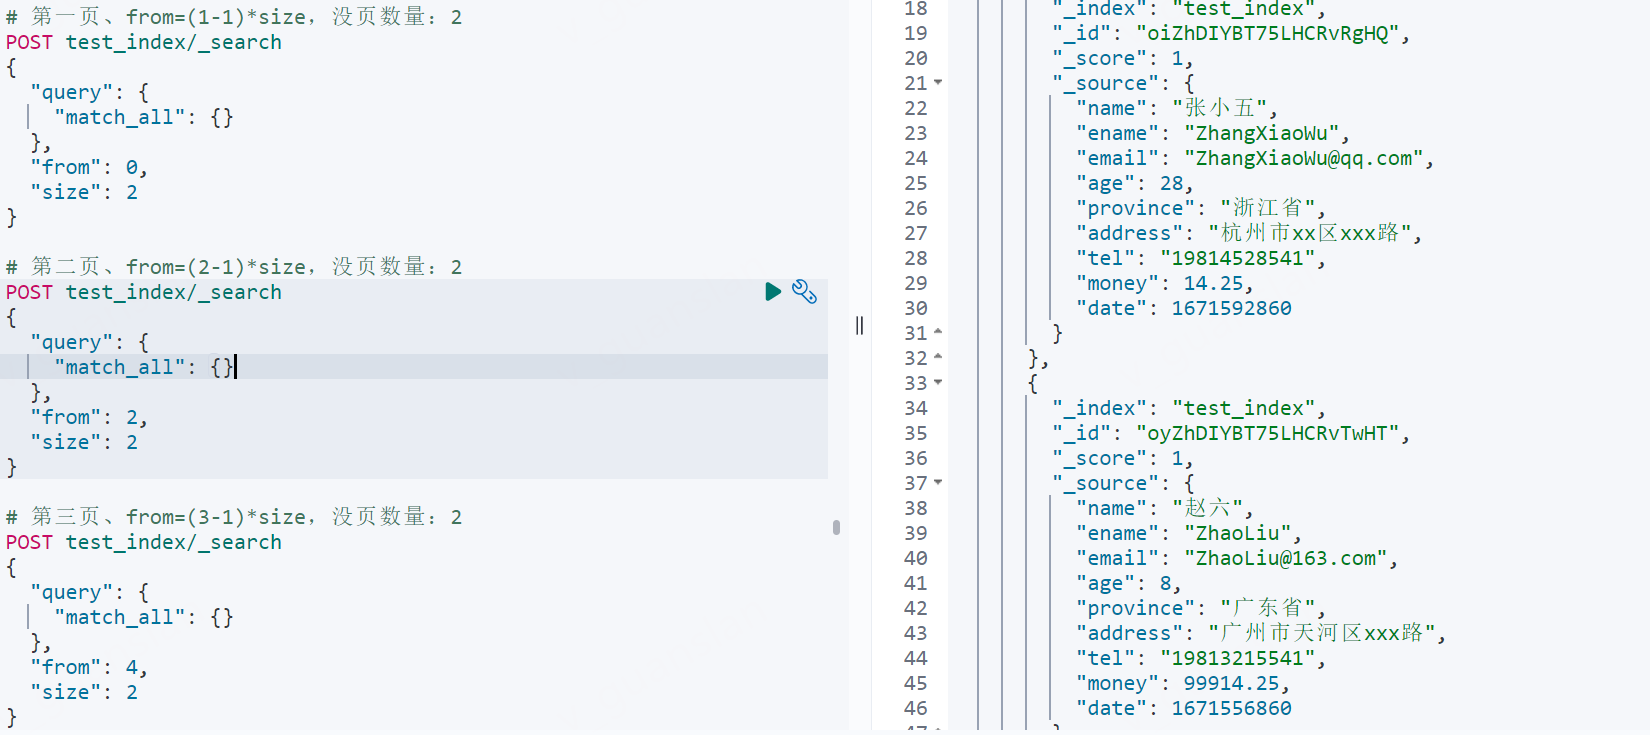Collapse the object starting at line 33
The height and width of the screenshot is (735, 1650).
[938, 383]
